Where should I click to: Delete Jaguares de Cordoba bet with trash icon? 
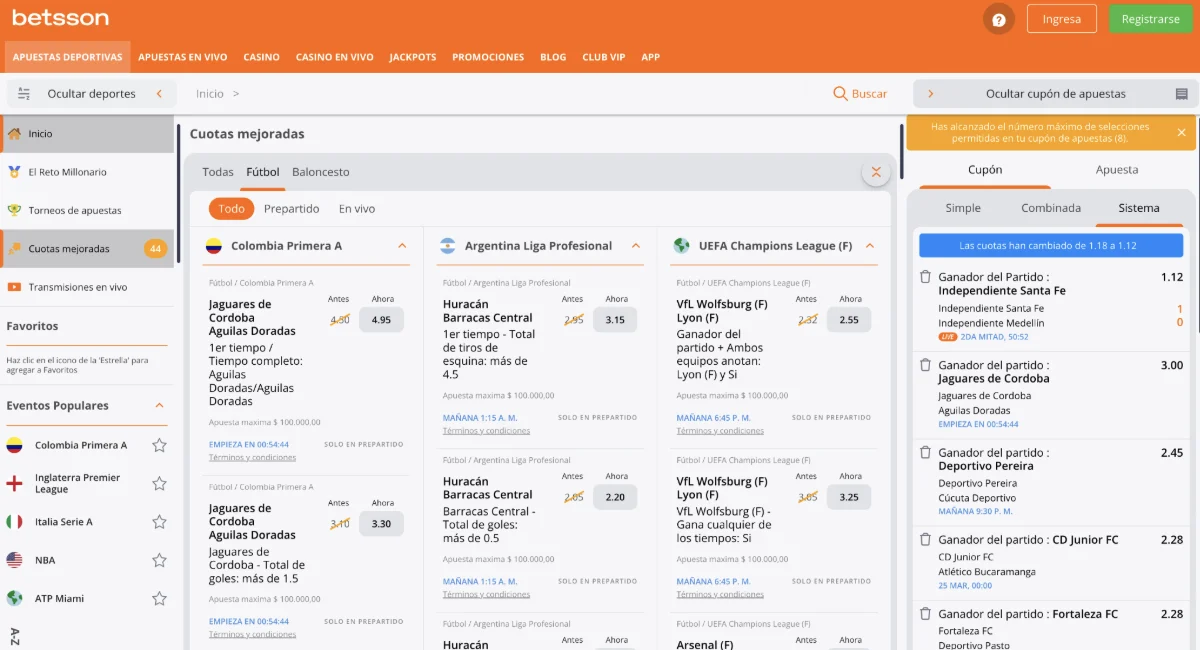(926, 365)
